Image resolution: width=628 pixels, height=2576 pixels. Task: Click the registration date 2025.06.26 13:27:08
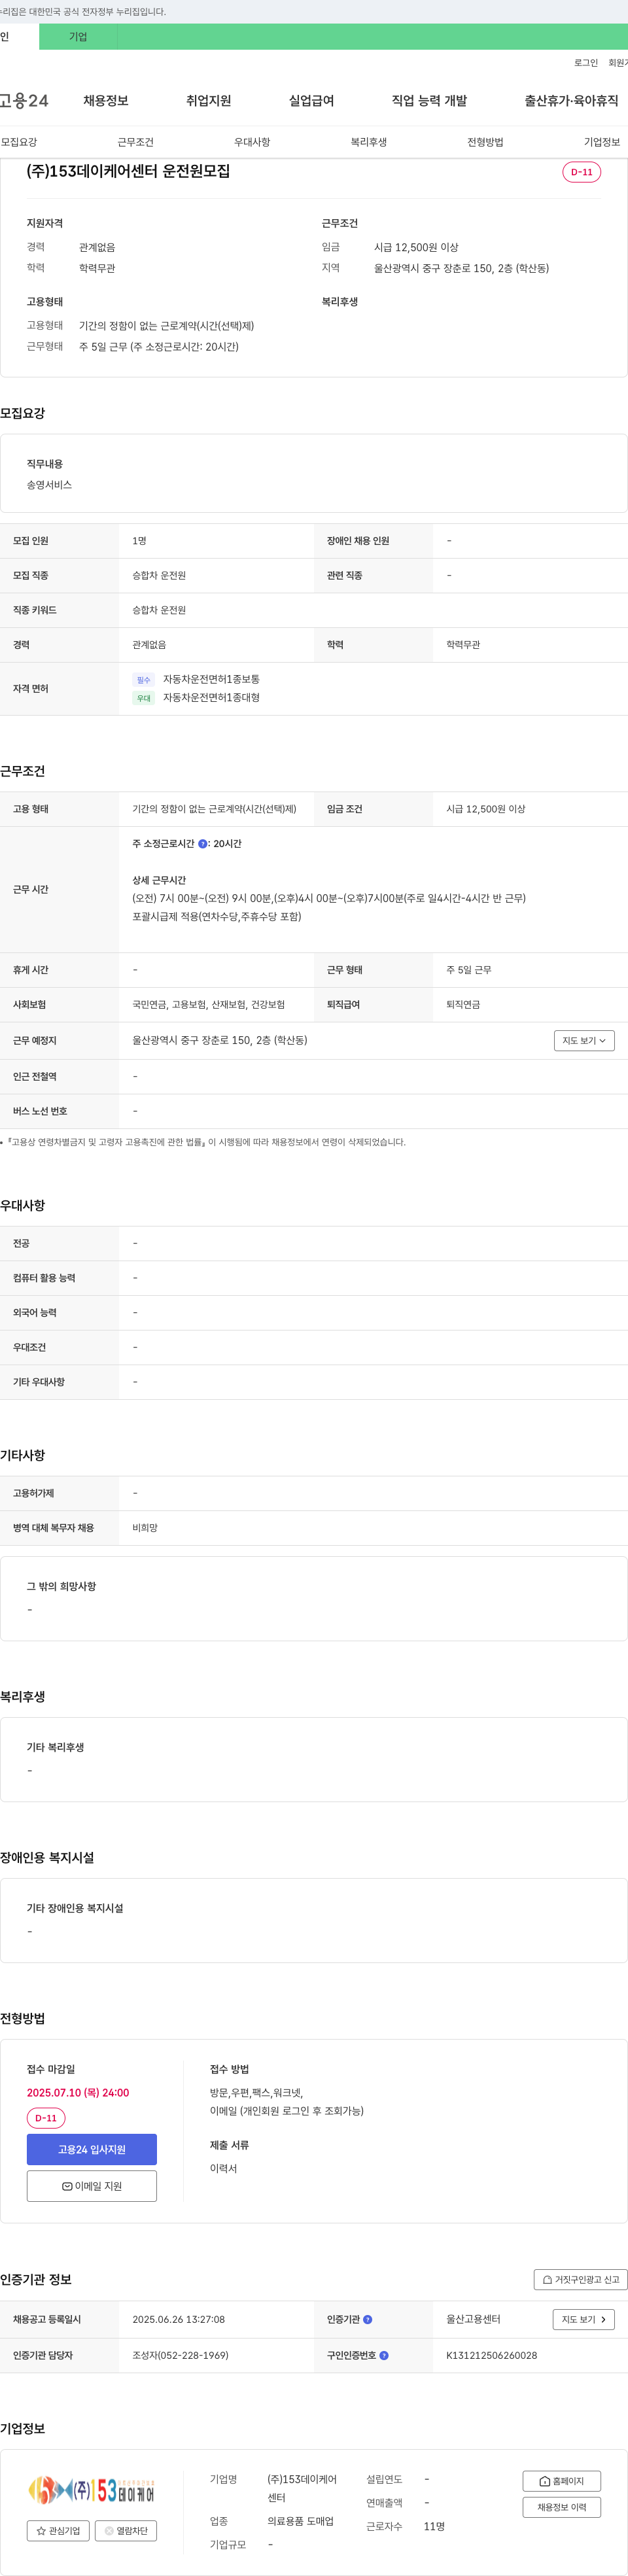pos(178,2319)
